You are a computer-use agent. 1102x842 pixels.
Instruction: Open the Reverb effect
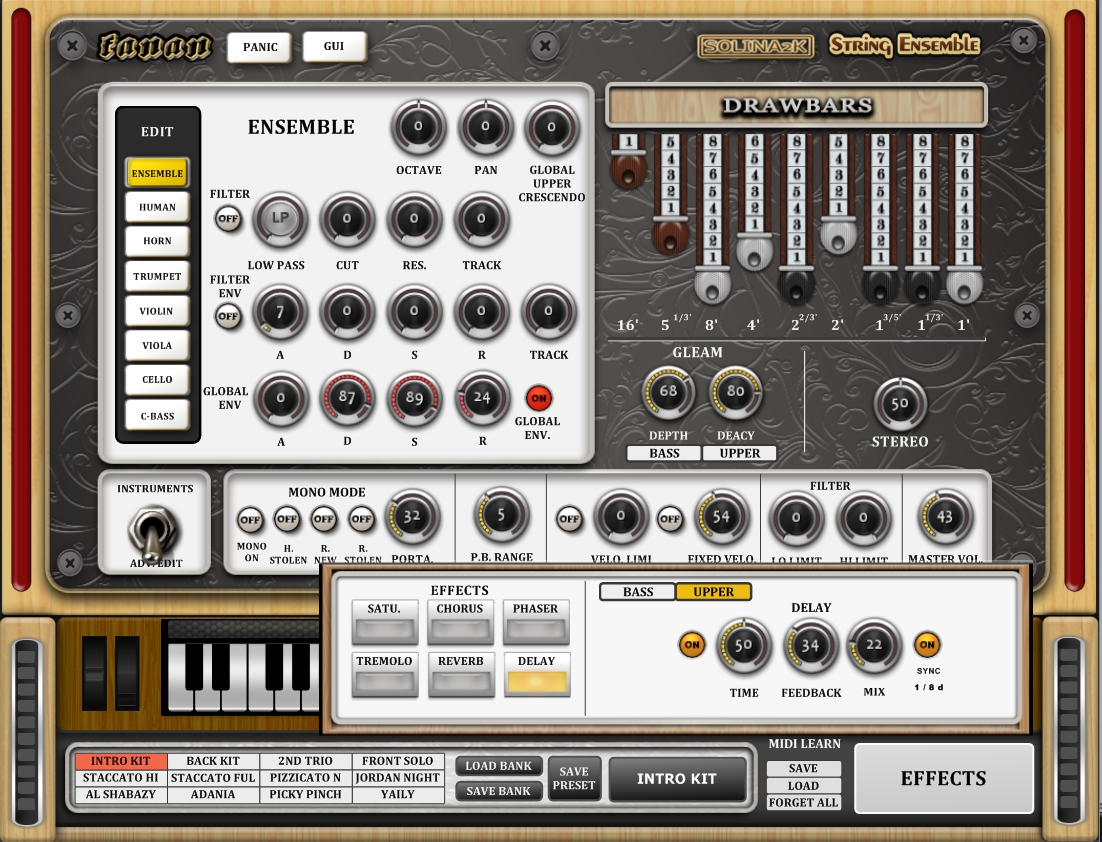point(460,677)
